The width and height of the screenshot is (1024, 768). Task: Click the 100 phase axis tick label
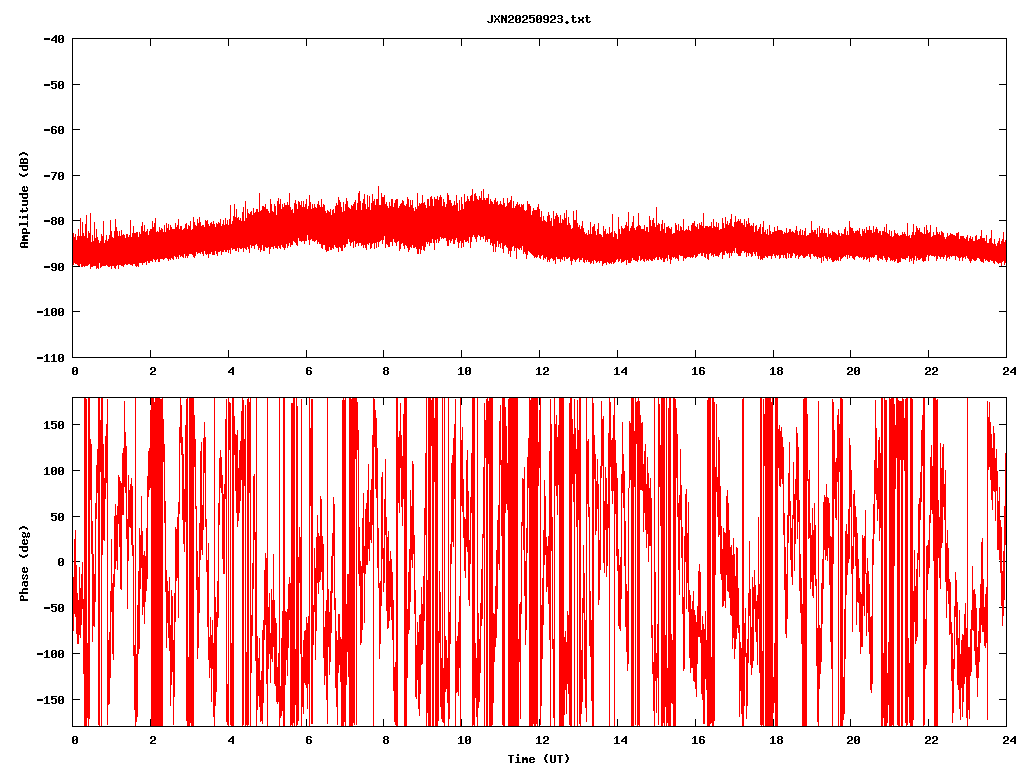click(54, 471)
